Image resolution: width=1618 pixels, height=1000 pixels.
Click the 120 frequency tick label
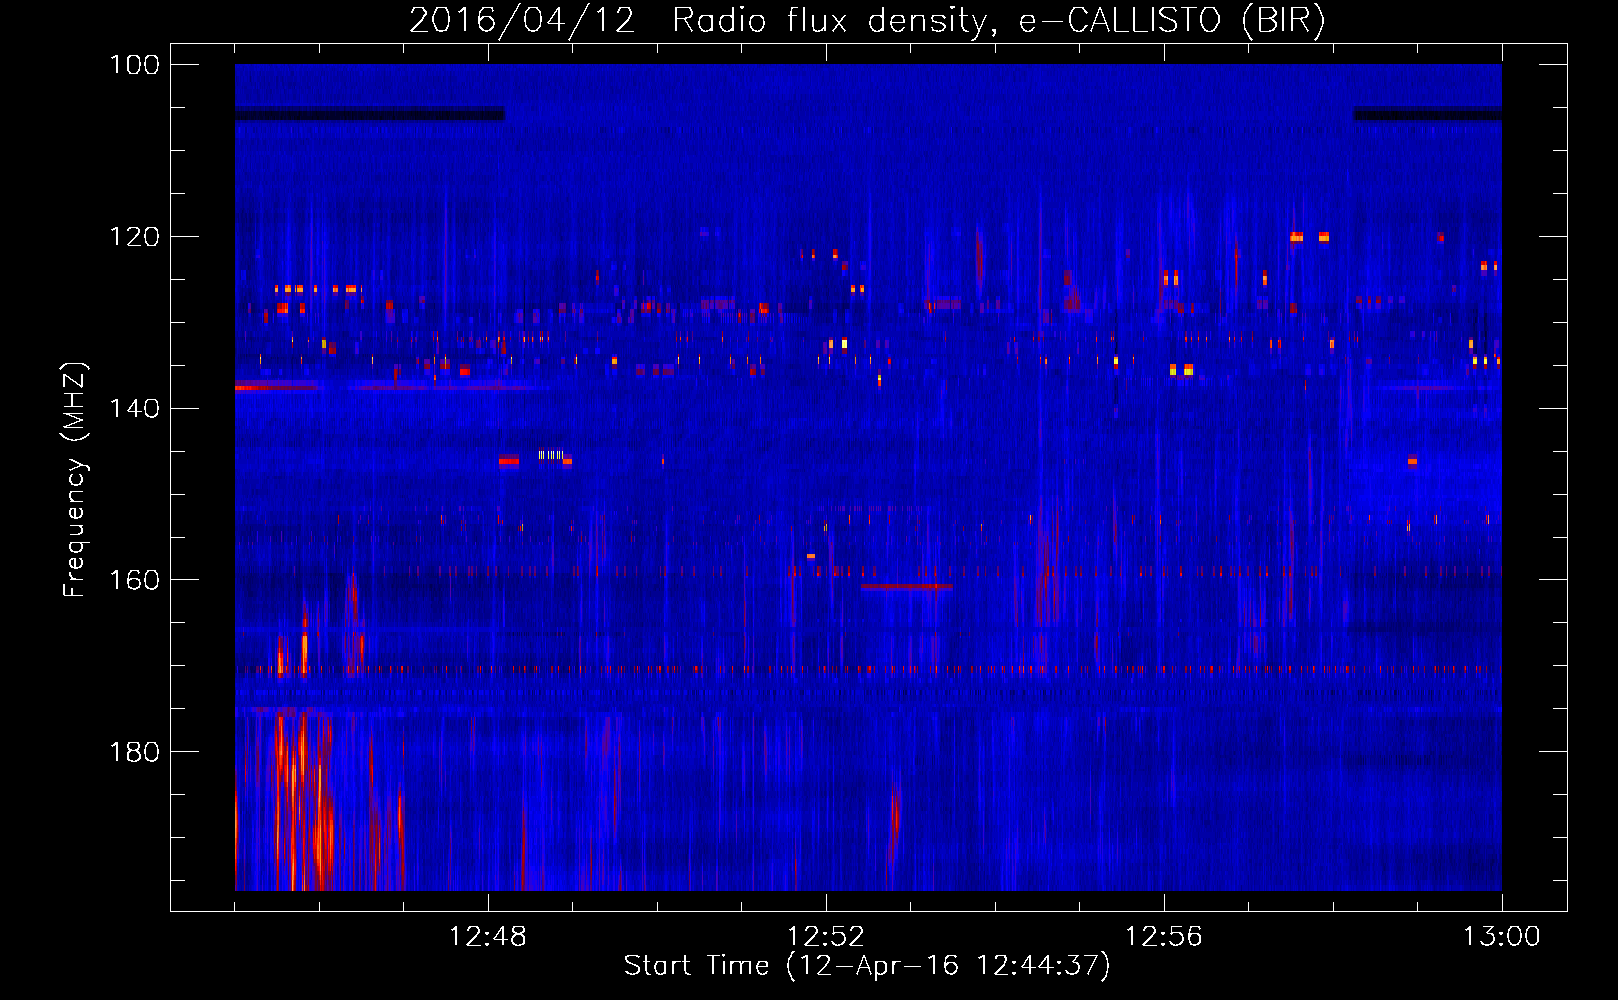(x=134, y=237)
